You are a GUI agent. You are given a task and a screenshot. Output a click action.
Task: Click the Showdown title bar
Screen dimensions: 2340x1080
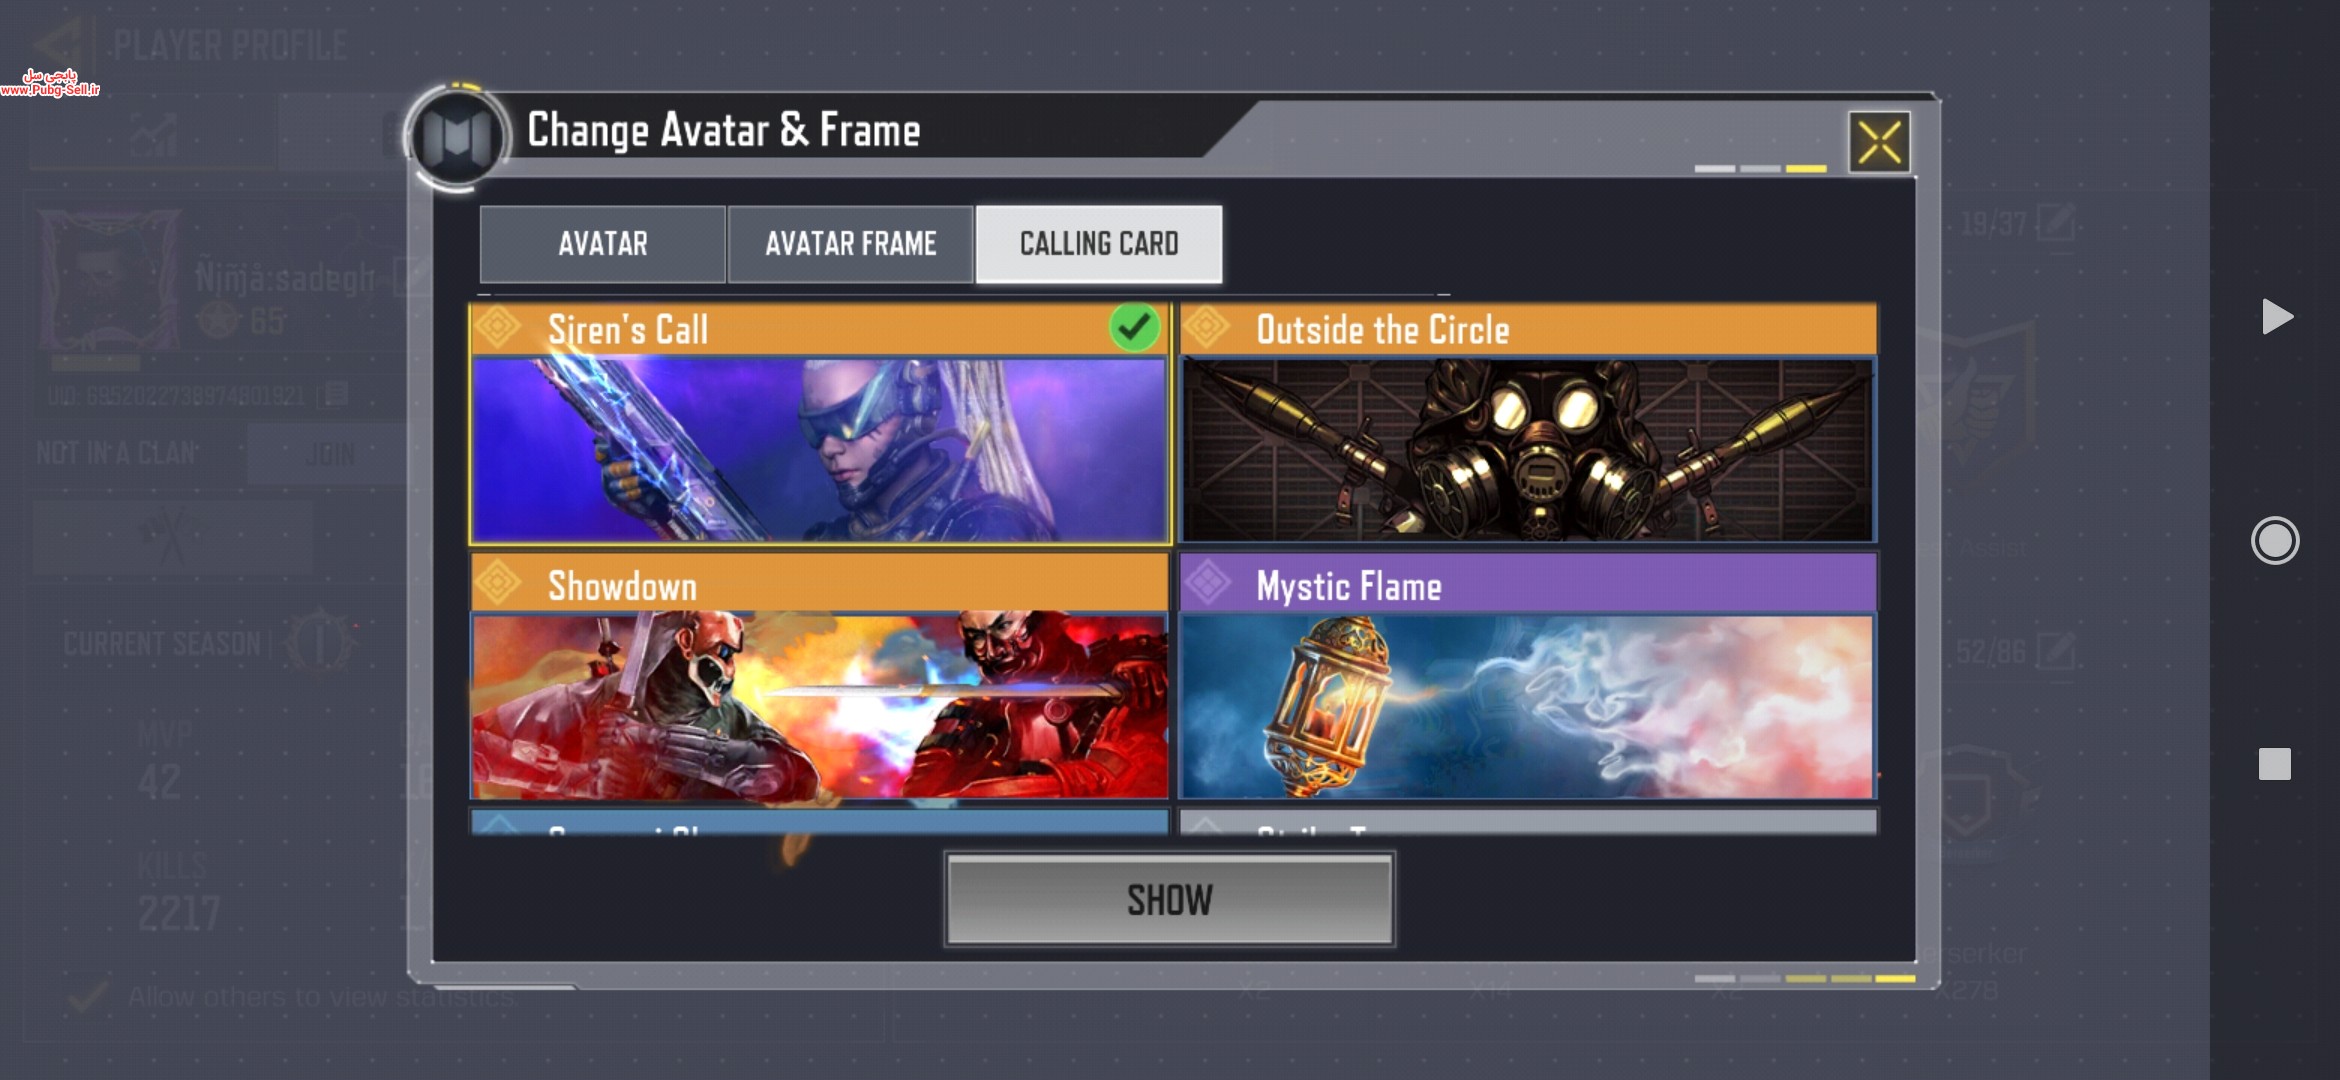[819, 584]
